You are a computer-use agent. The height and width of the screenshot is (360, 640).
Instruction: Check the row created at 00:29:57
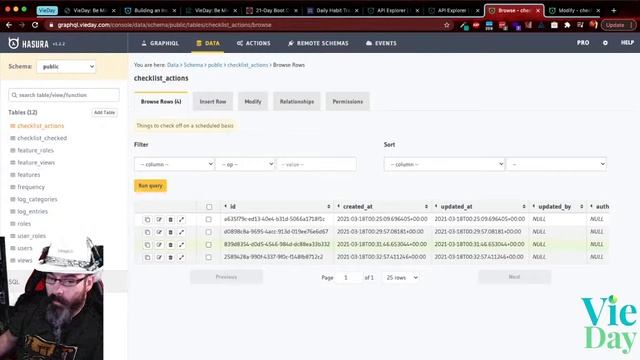coord(209,232)
